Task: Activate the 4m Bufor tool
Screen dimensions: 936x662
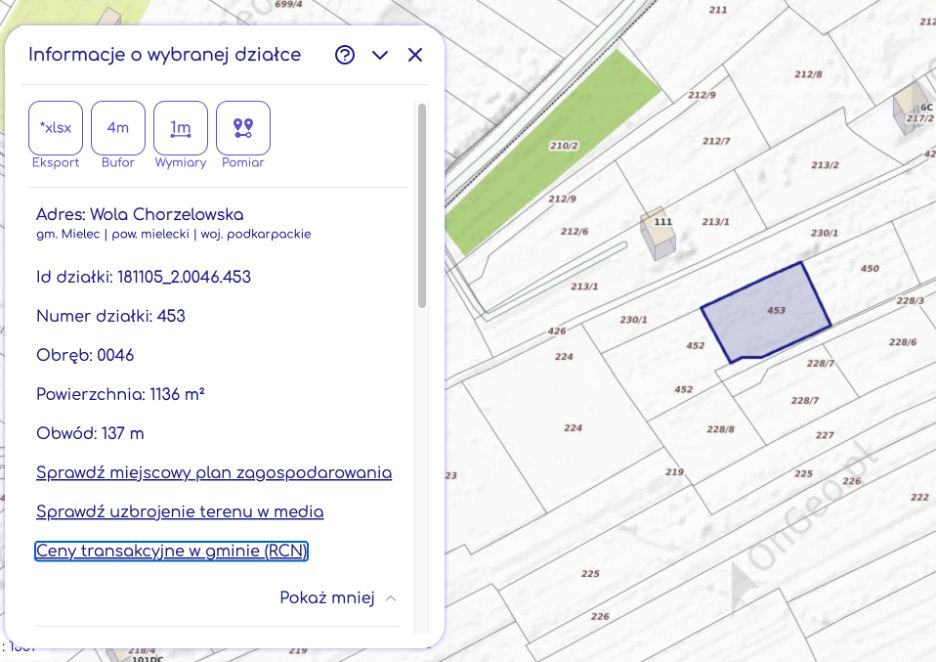Action: coord(118,128)
